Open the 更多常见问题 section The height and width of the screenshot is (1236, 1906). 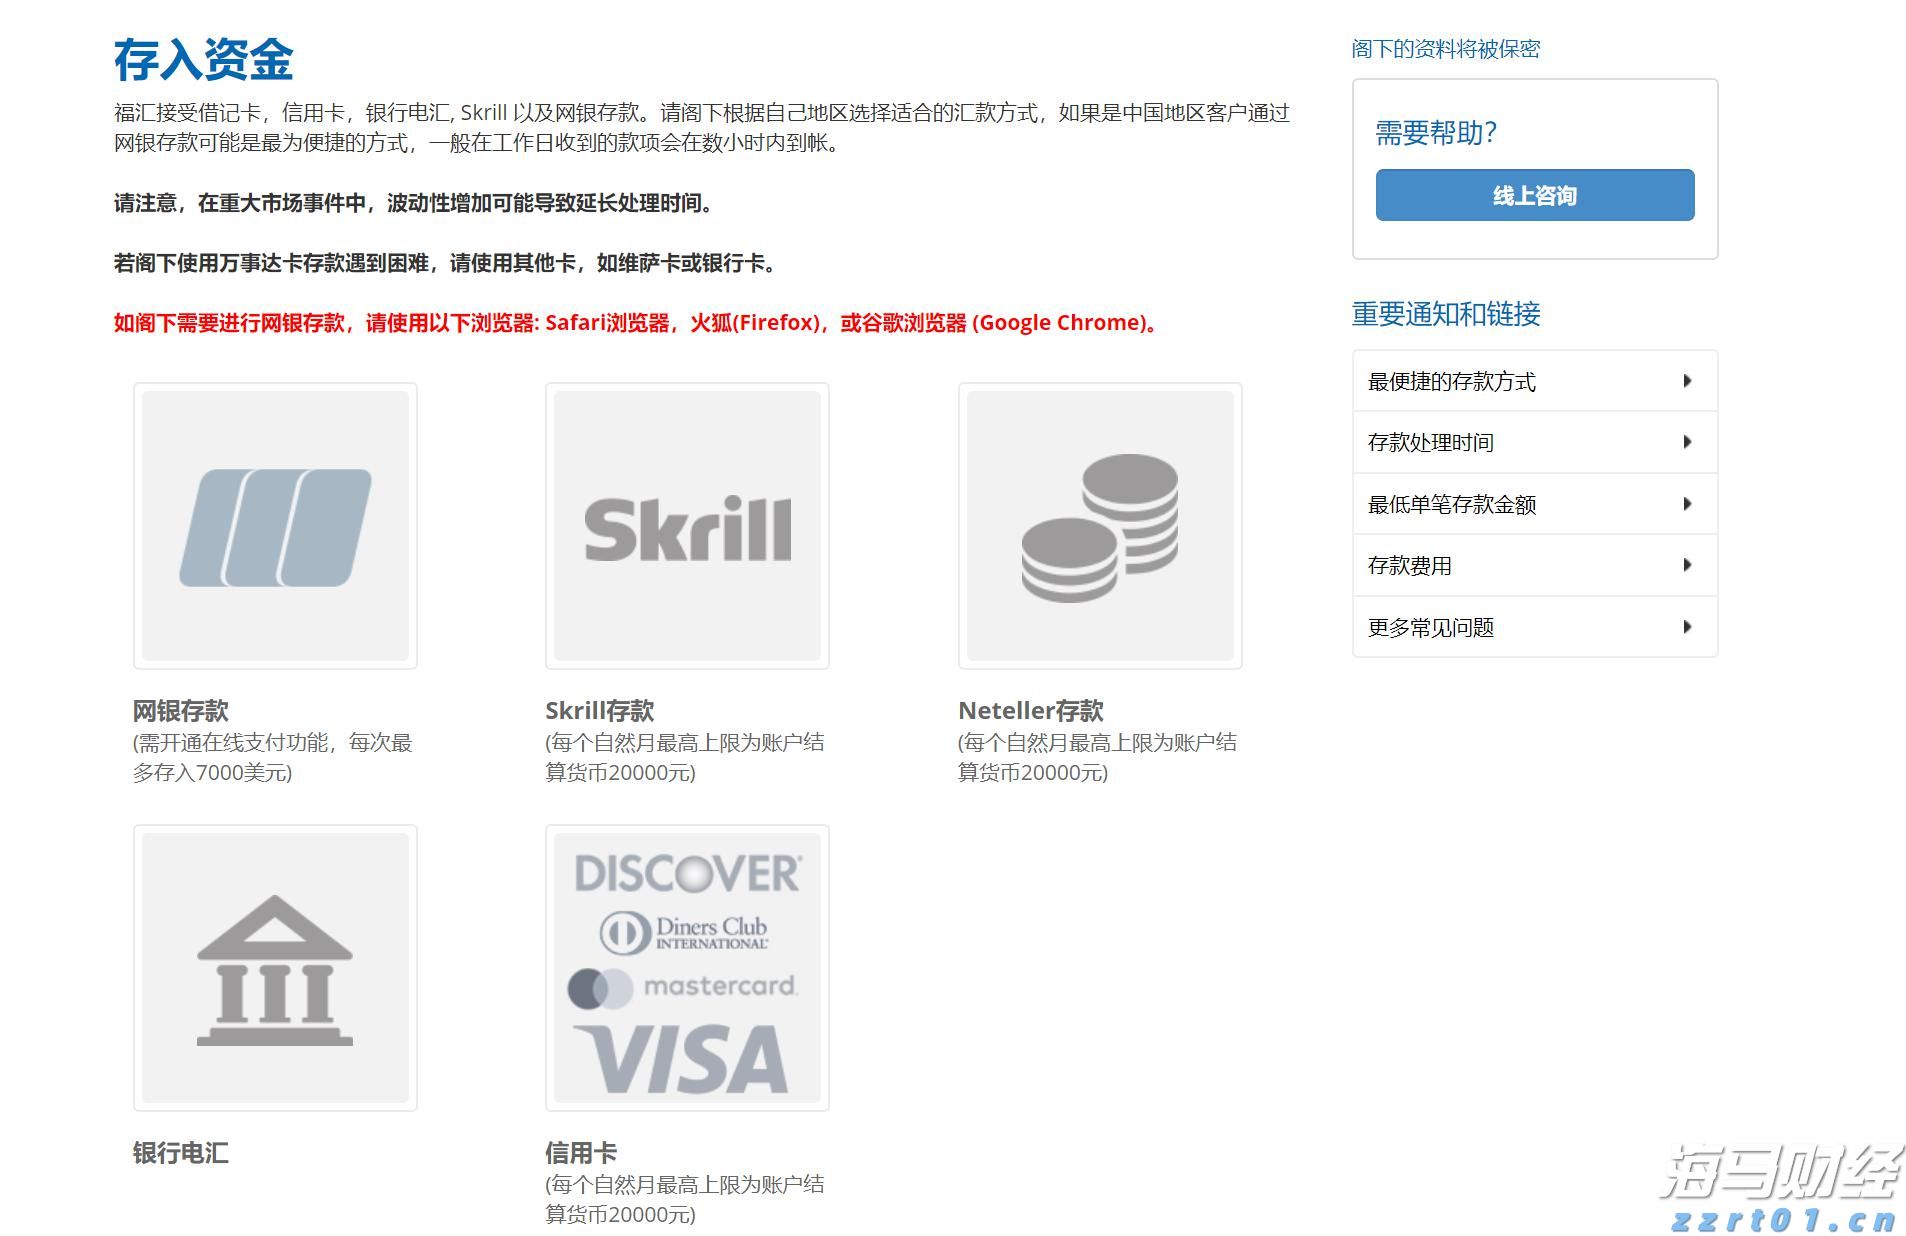tap(1533, 627)
